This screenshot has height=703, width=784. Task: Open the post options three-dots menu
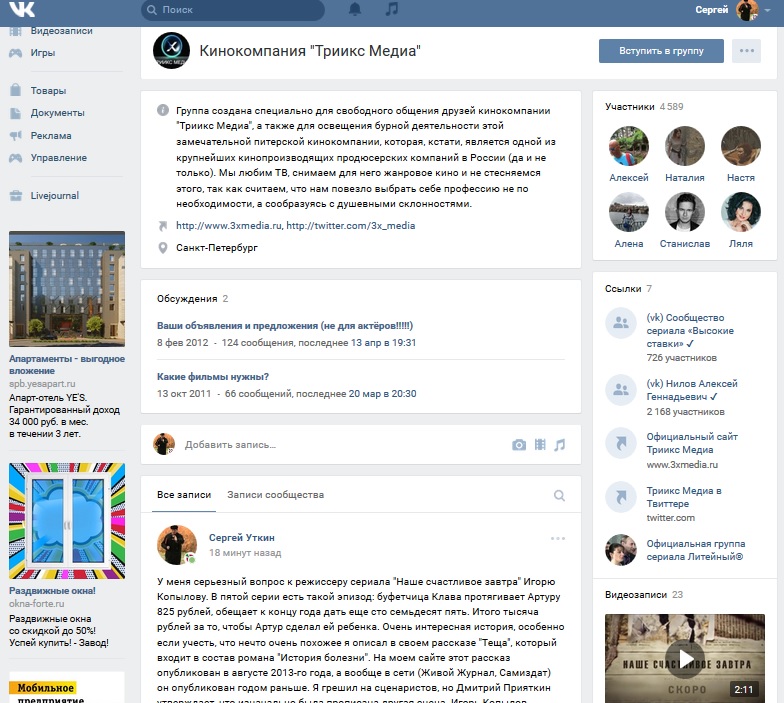point(558,538)
